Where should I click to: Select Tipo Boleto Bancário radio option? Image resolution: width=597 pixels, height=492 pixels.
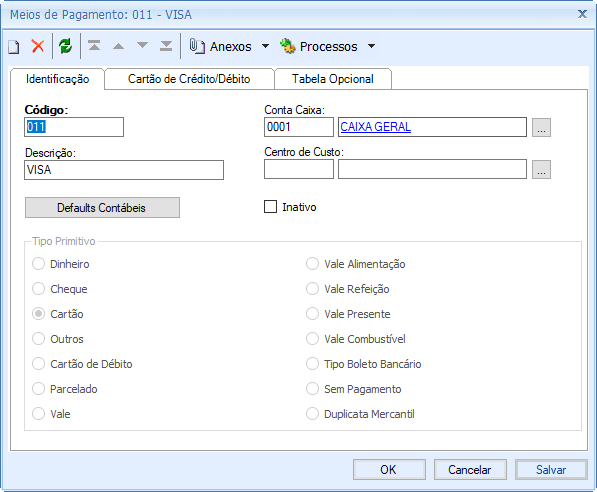pyautogui.click(x=312, y=364)
